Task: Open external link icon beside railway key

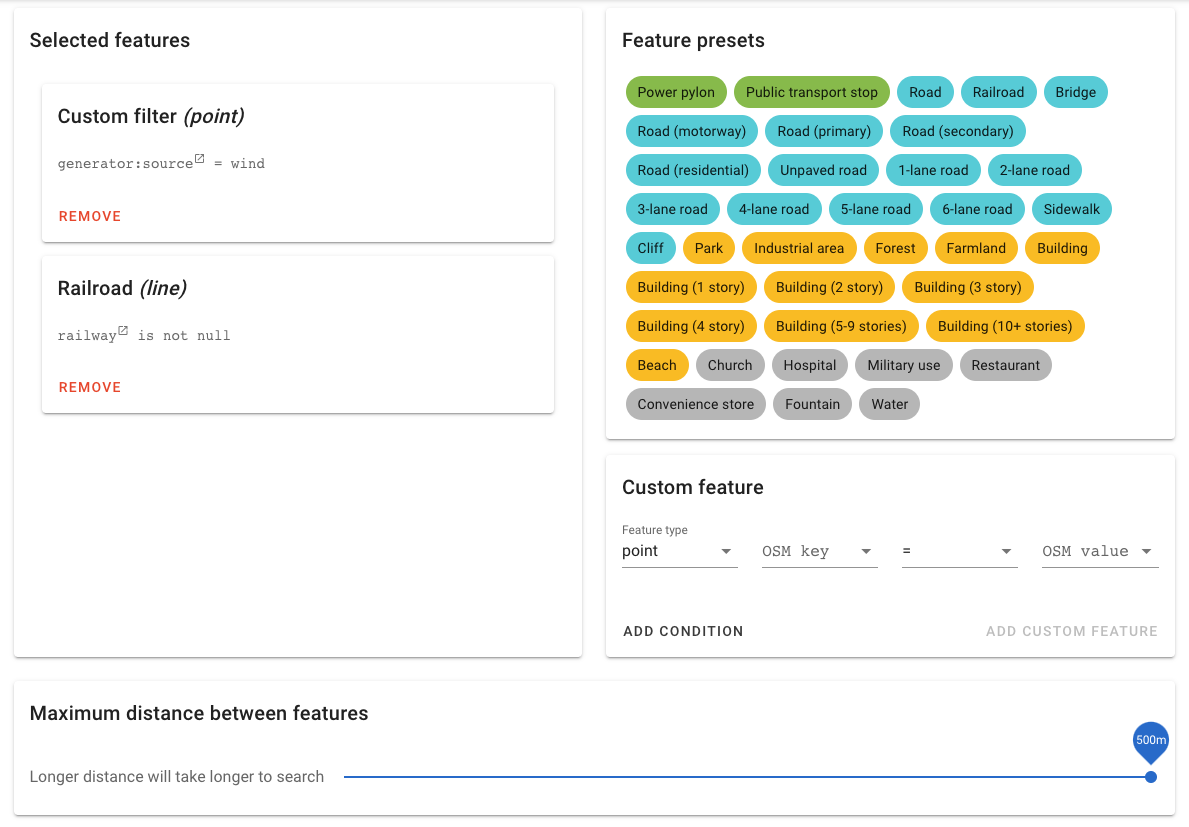Action: (123, 330)
